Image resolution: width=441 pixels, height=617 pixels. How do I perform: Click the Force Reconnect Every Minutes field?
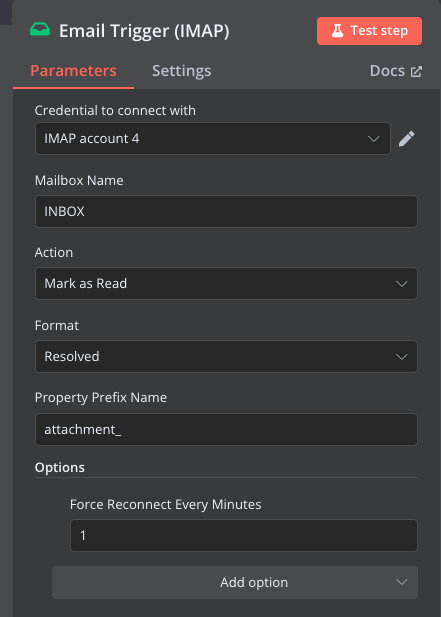[x=244, y=536]
